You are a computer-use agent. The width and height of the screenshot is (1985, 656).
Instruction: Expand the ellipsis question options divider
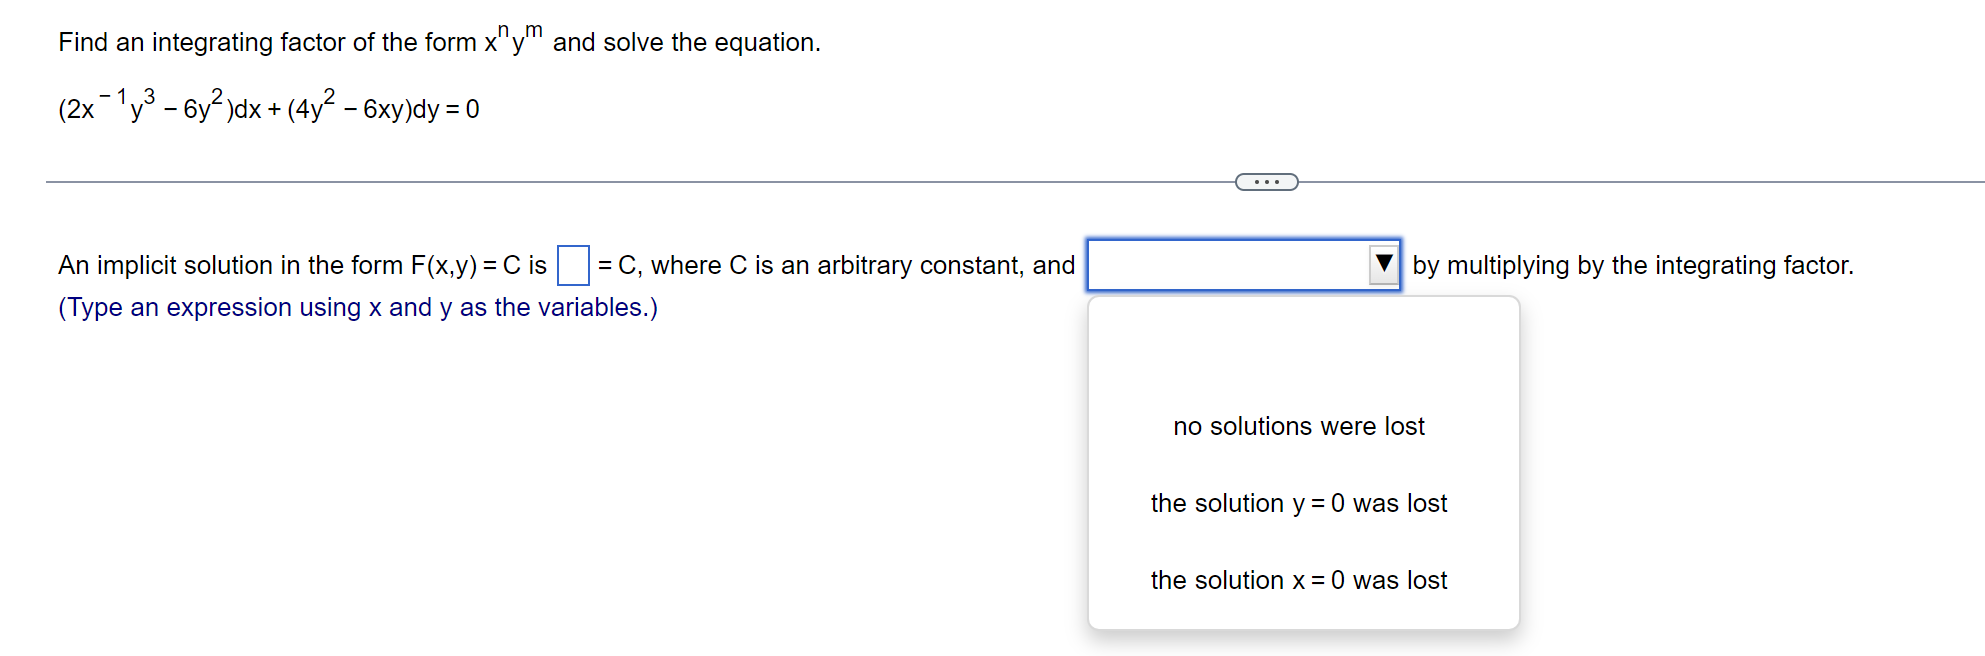pyautogui.click(x=1266, y=181)
